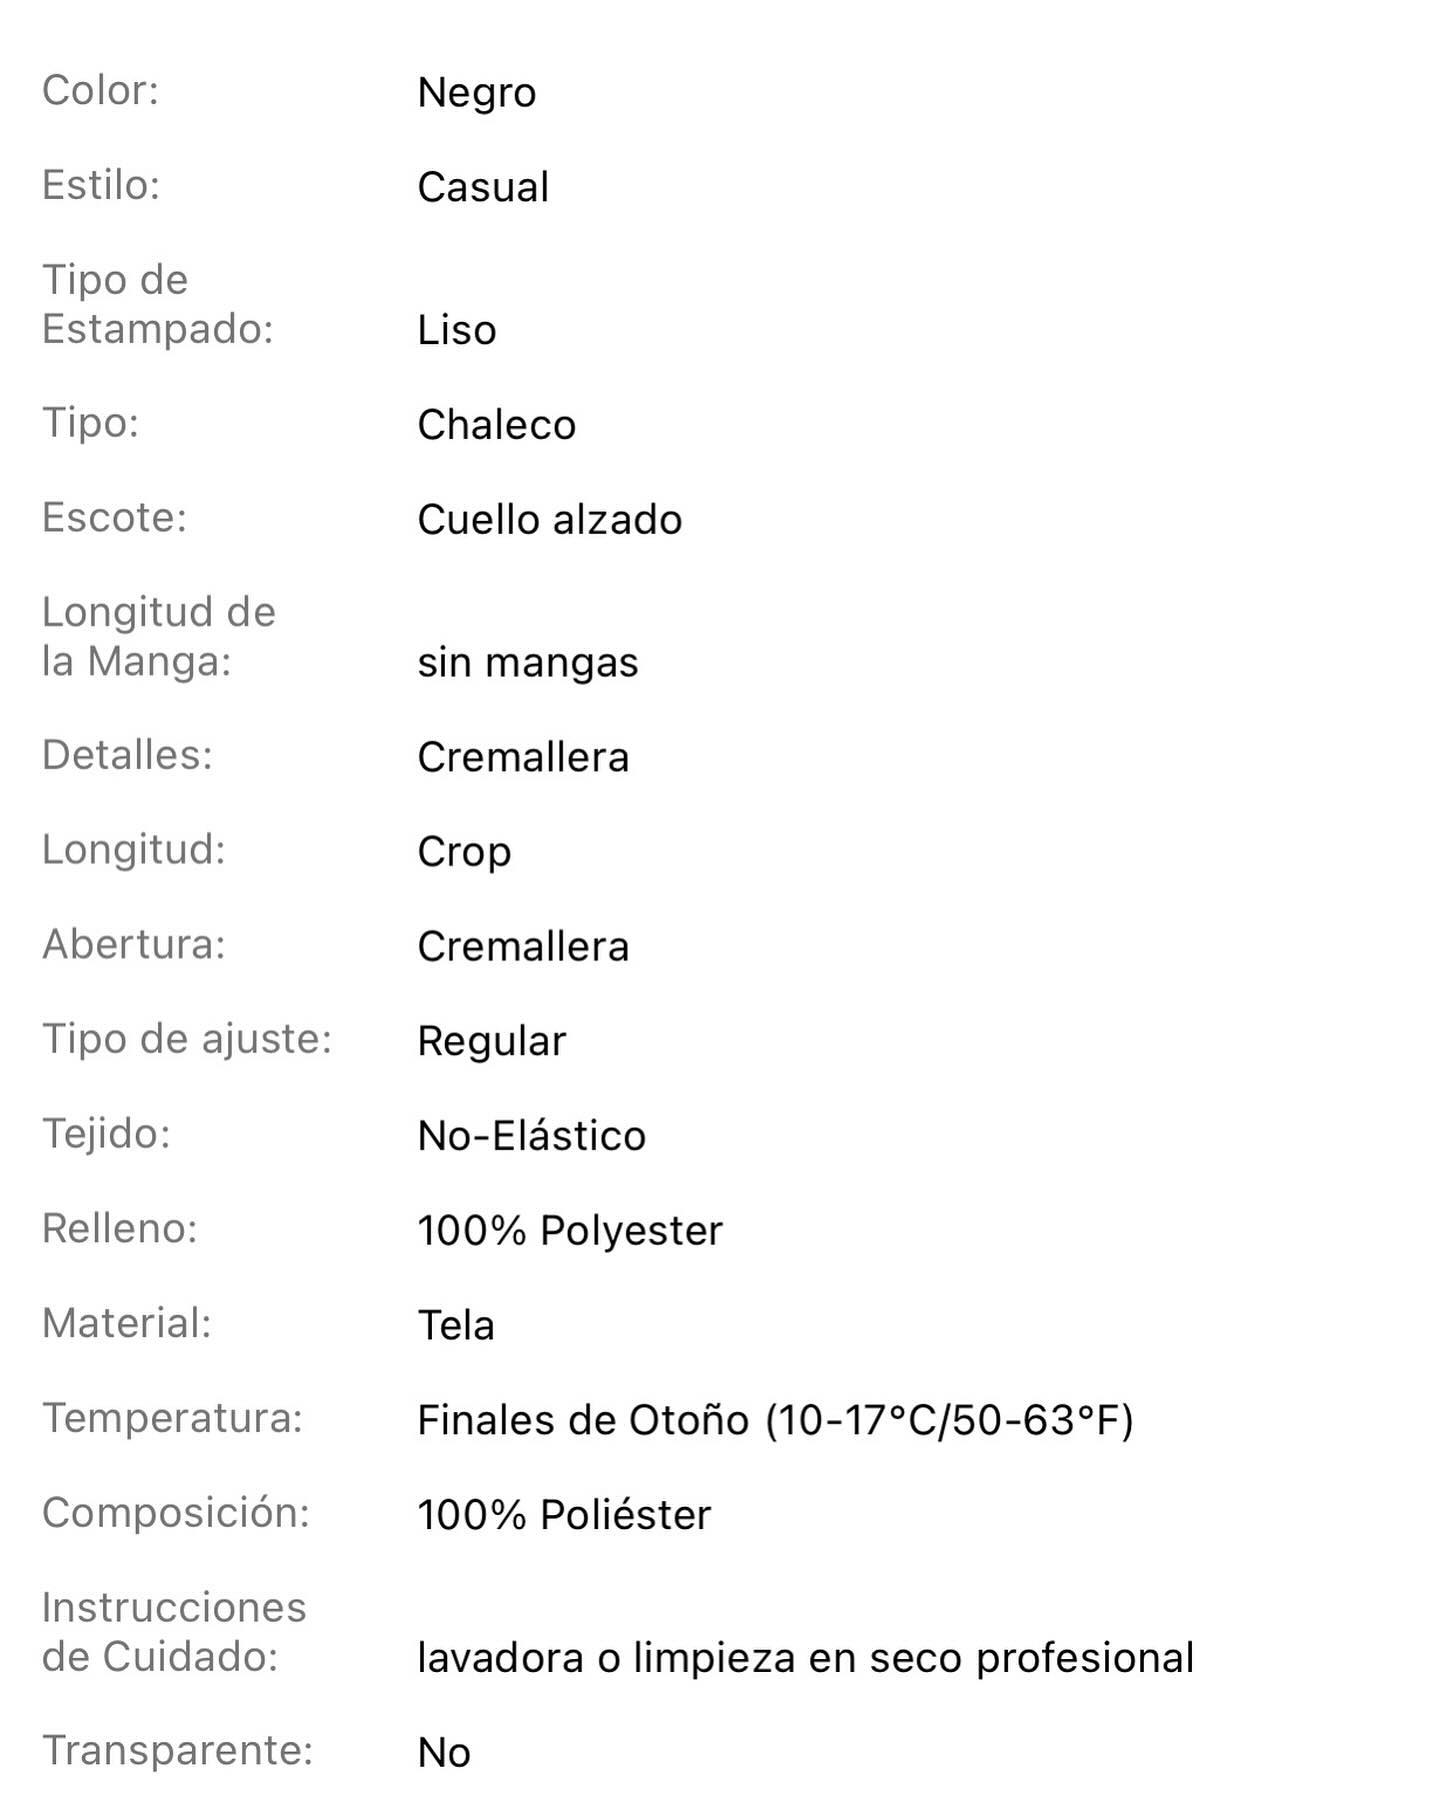
Task: Click 'Cremallera' in the Abertura row
Action: (523, 947)
